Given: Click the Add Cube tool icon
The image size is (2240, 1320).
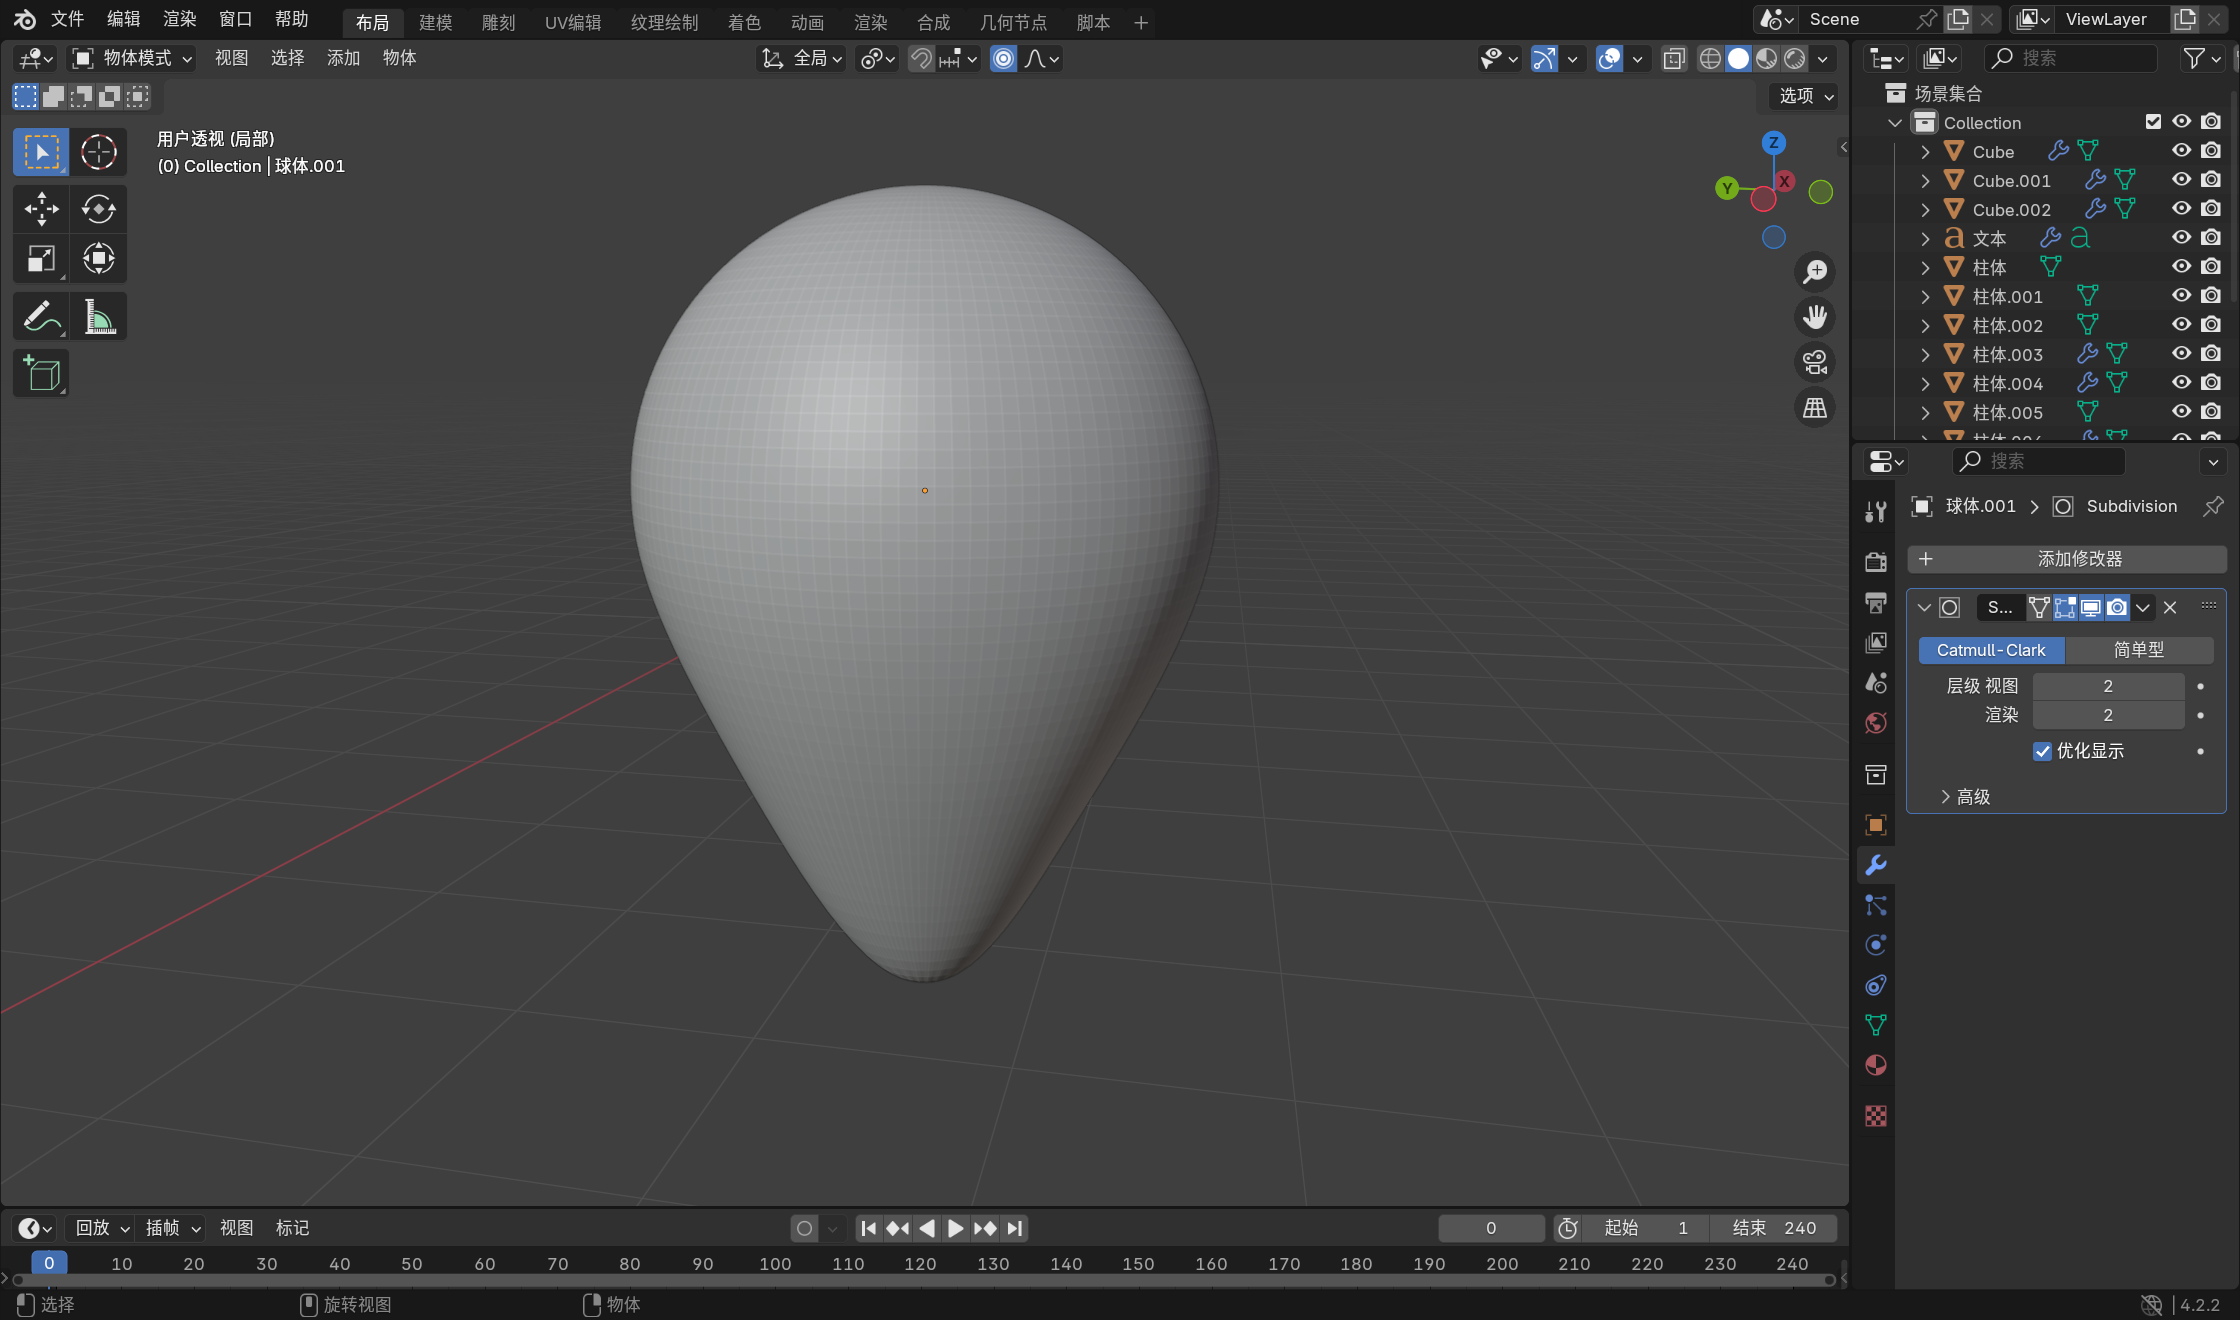Looking at the screenshot, I should [x=41, y=374].
